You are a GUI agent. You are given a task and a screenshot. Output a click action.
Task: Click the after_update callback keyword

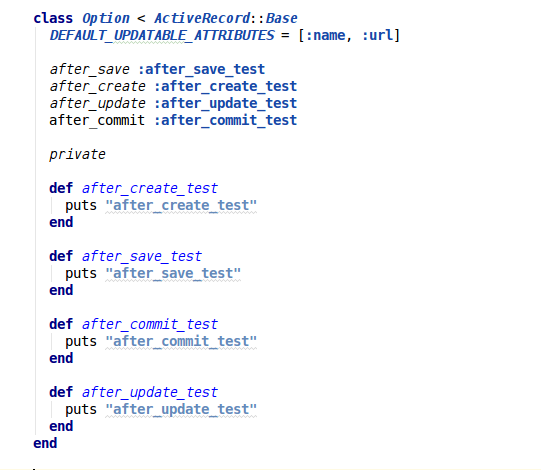pos(98,104)
